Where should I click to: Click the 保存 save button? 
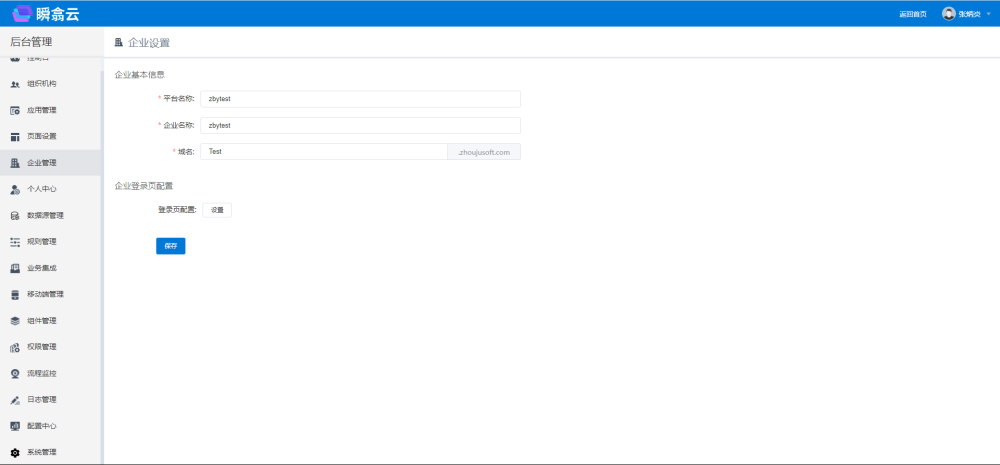tap(170, 246)
